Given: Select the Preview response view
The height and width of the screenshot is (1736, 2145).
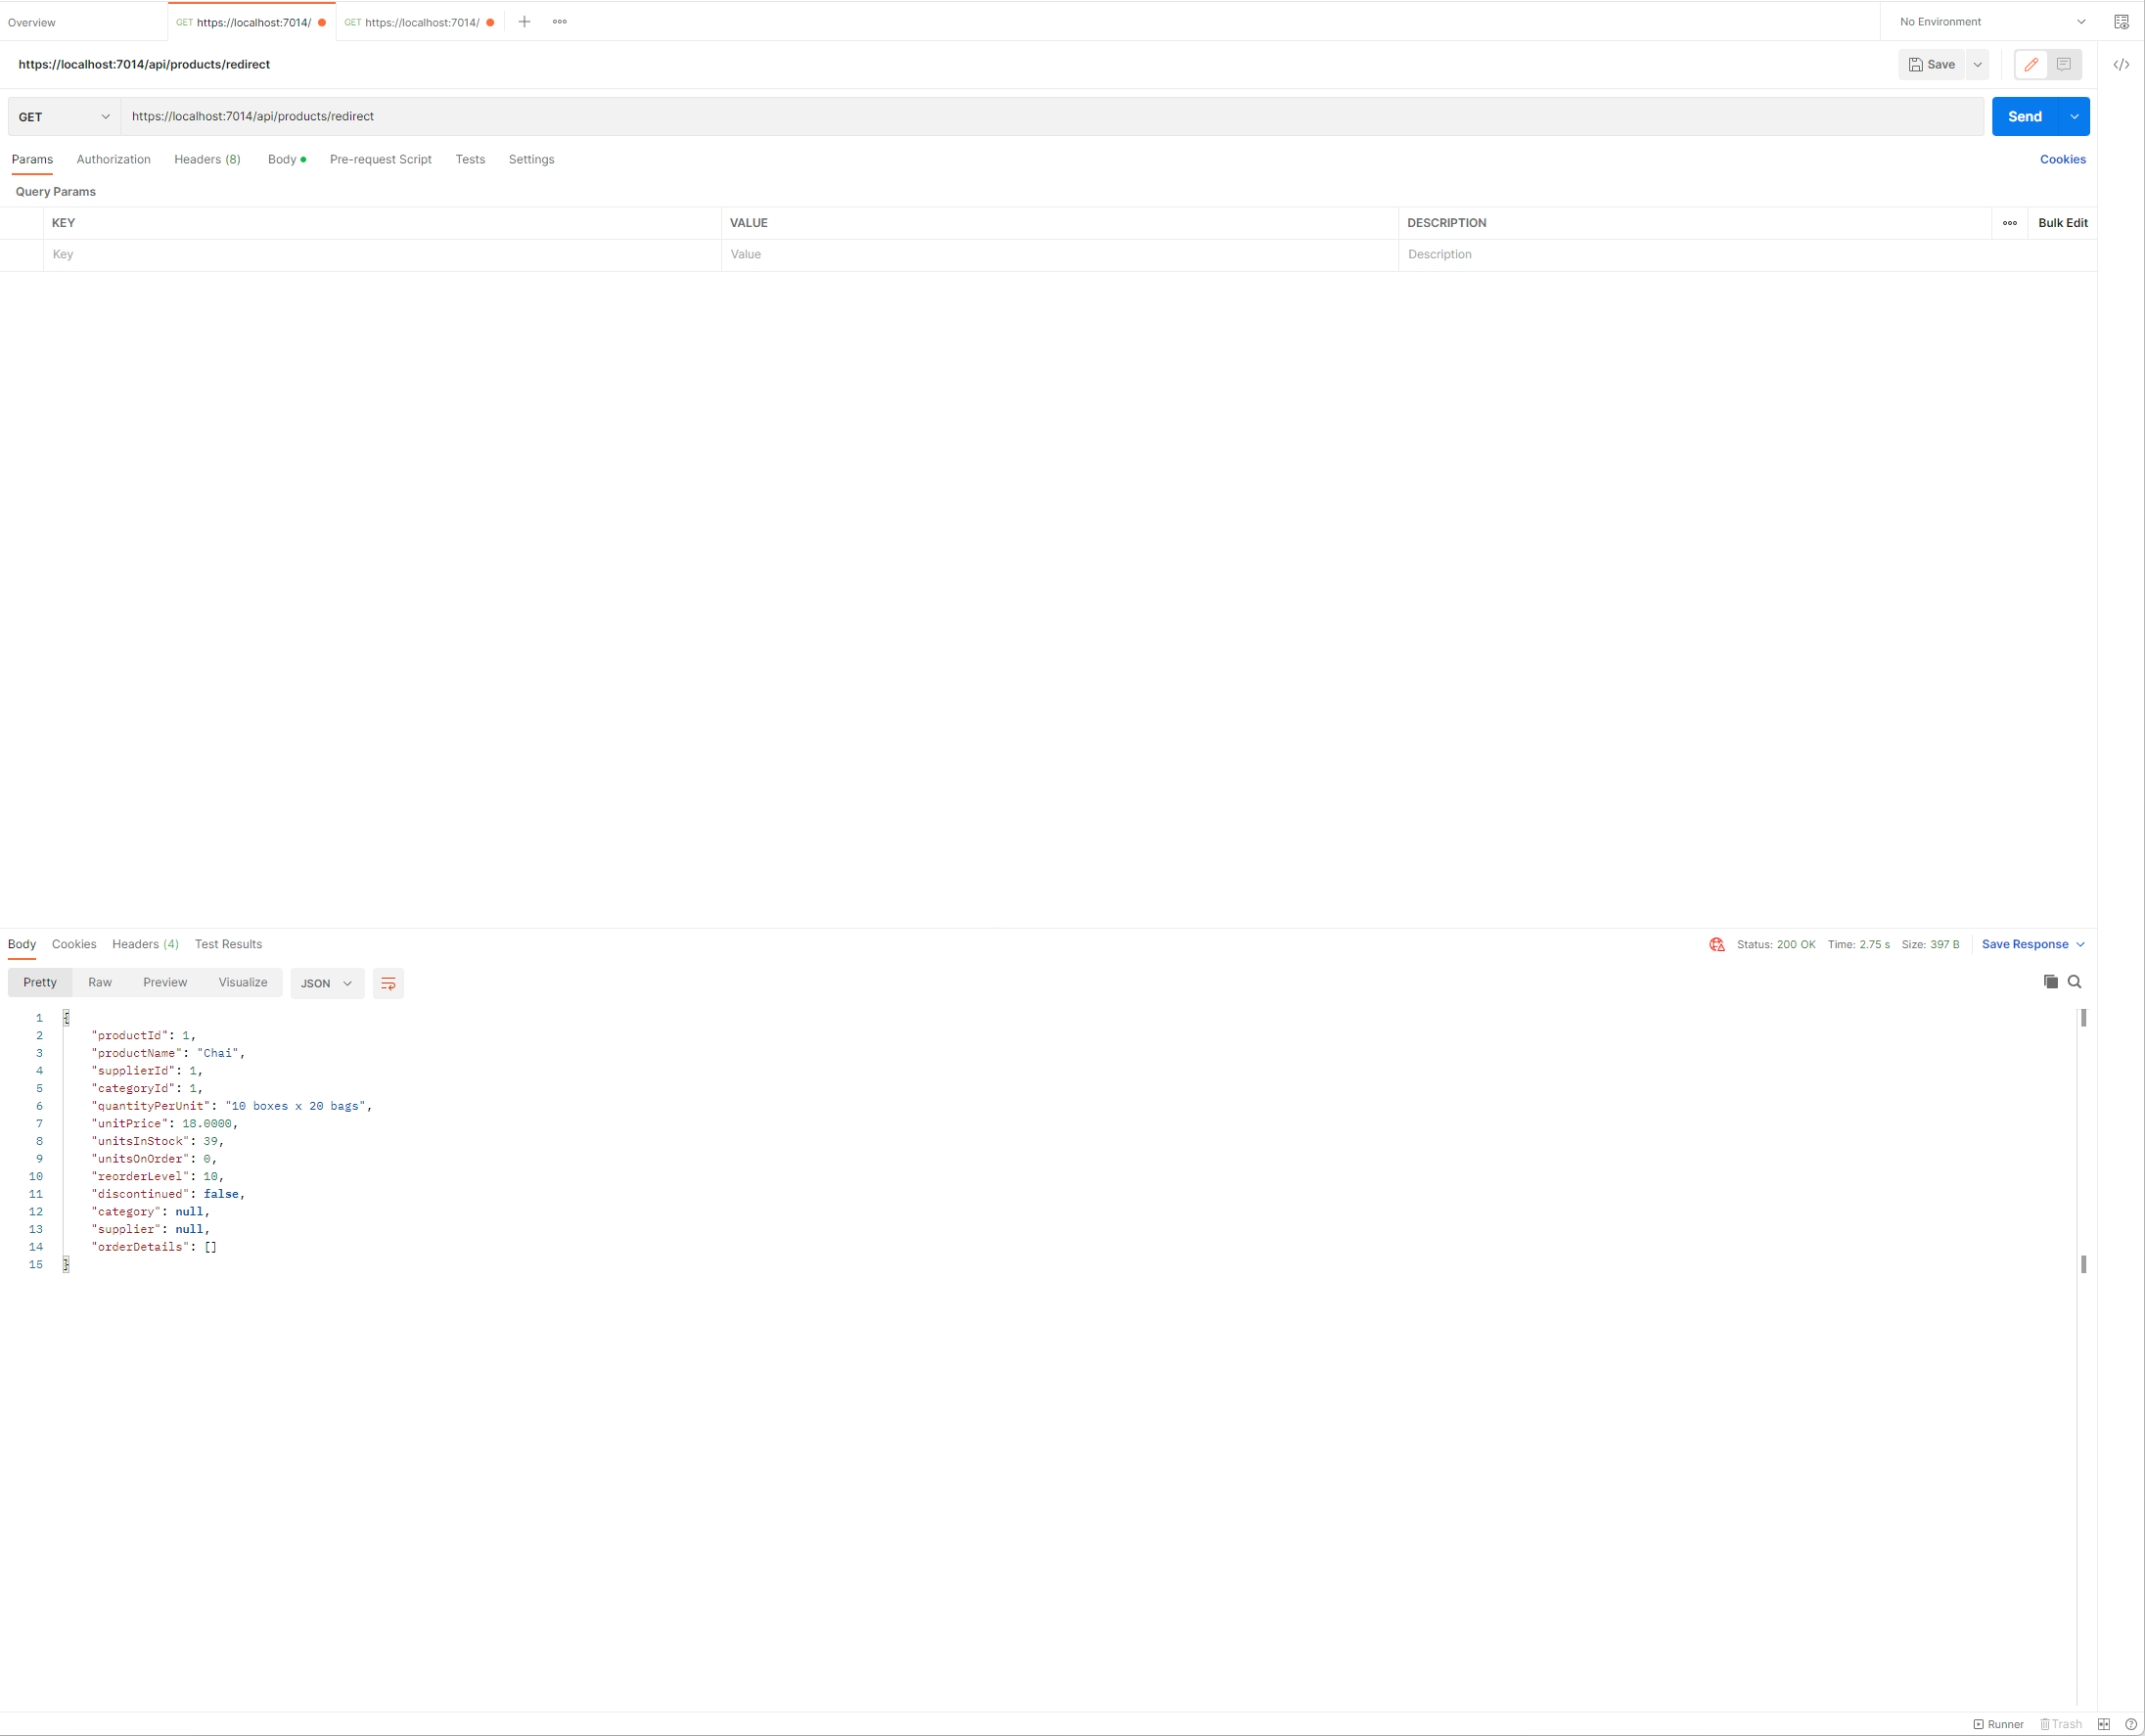Looking at the screenshot, I should (x=165, y=983).
